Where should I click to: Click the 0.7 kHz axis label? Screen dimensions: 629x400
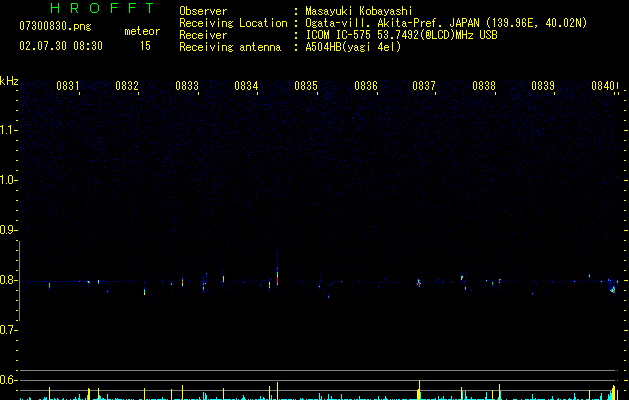(x=8, y=330)
